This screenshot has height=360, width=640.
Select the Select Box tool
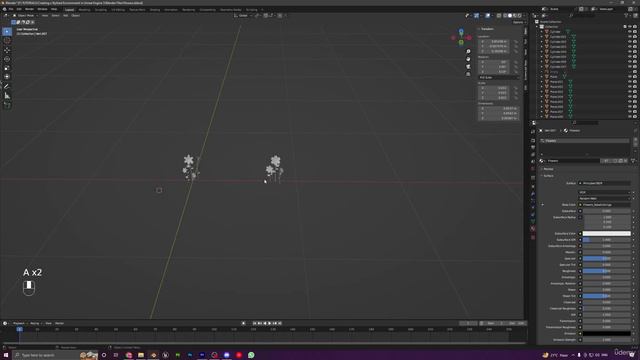[x=7, y=31]
